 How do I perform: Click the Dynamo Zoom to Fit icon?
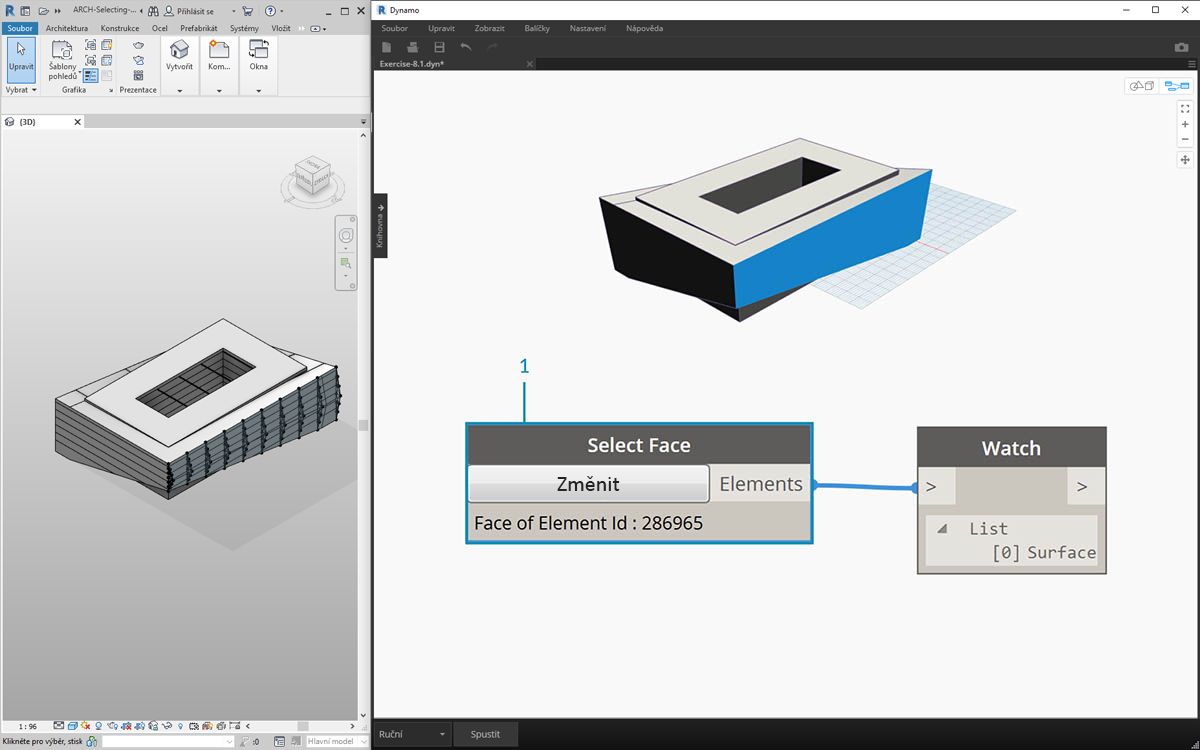pos(1185,108)
